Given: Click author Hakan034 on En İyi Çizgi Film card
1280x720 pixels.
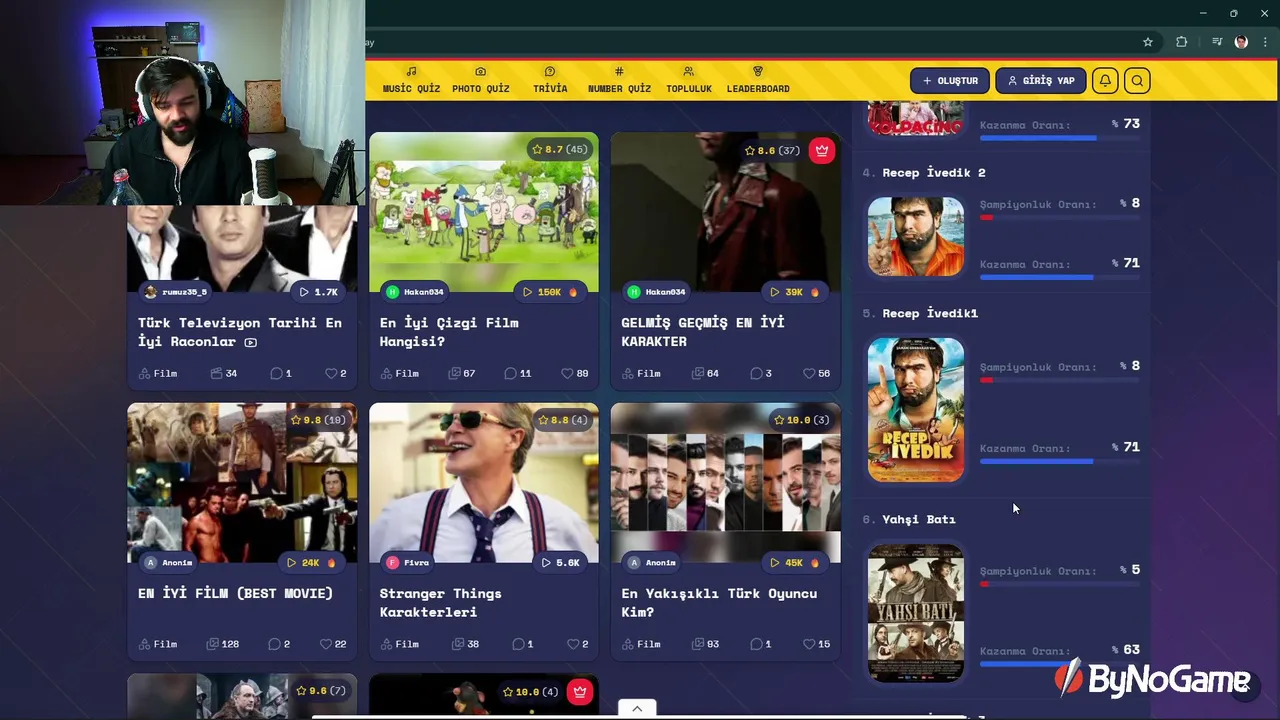Looking at the screenshot, I should click(x=415, y=292).
